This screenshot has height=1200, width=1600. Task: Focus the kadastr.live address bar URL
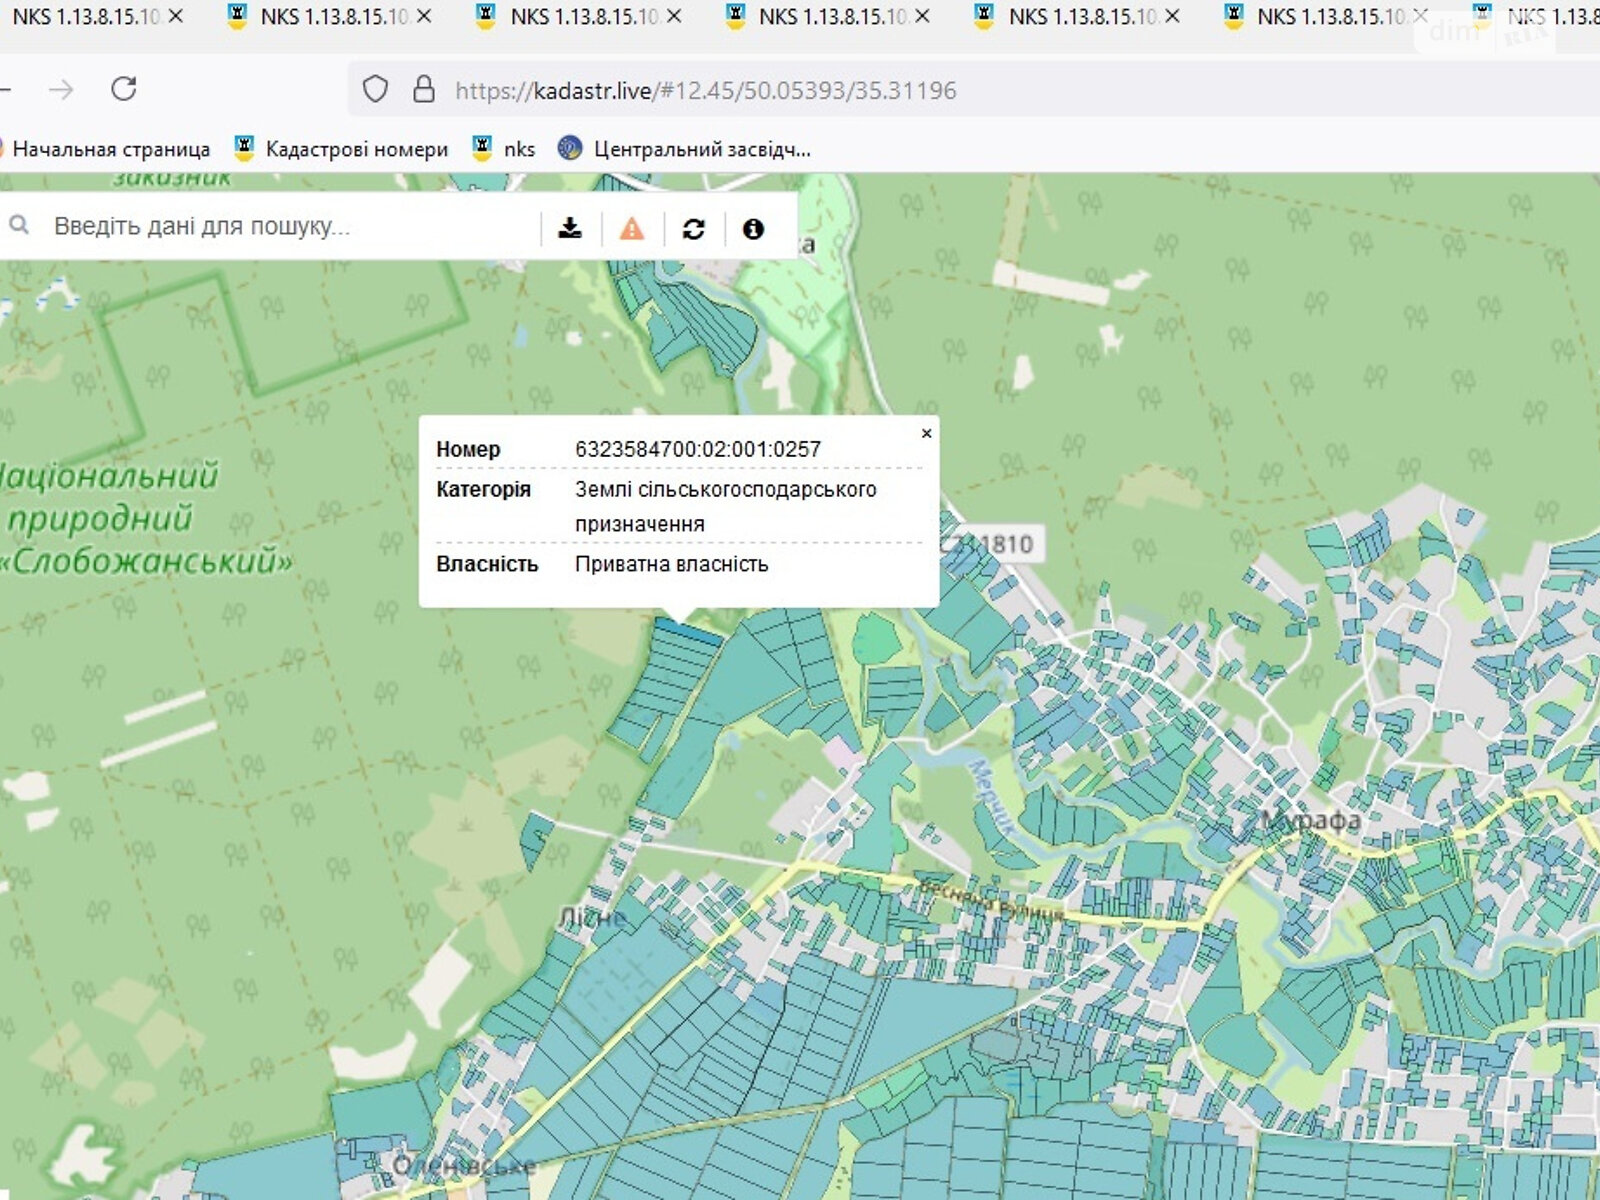click(705, 91)
